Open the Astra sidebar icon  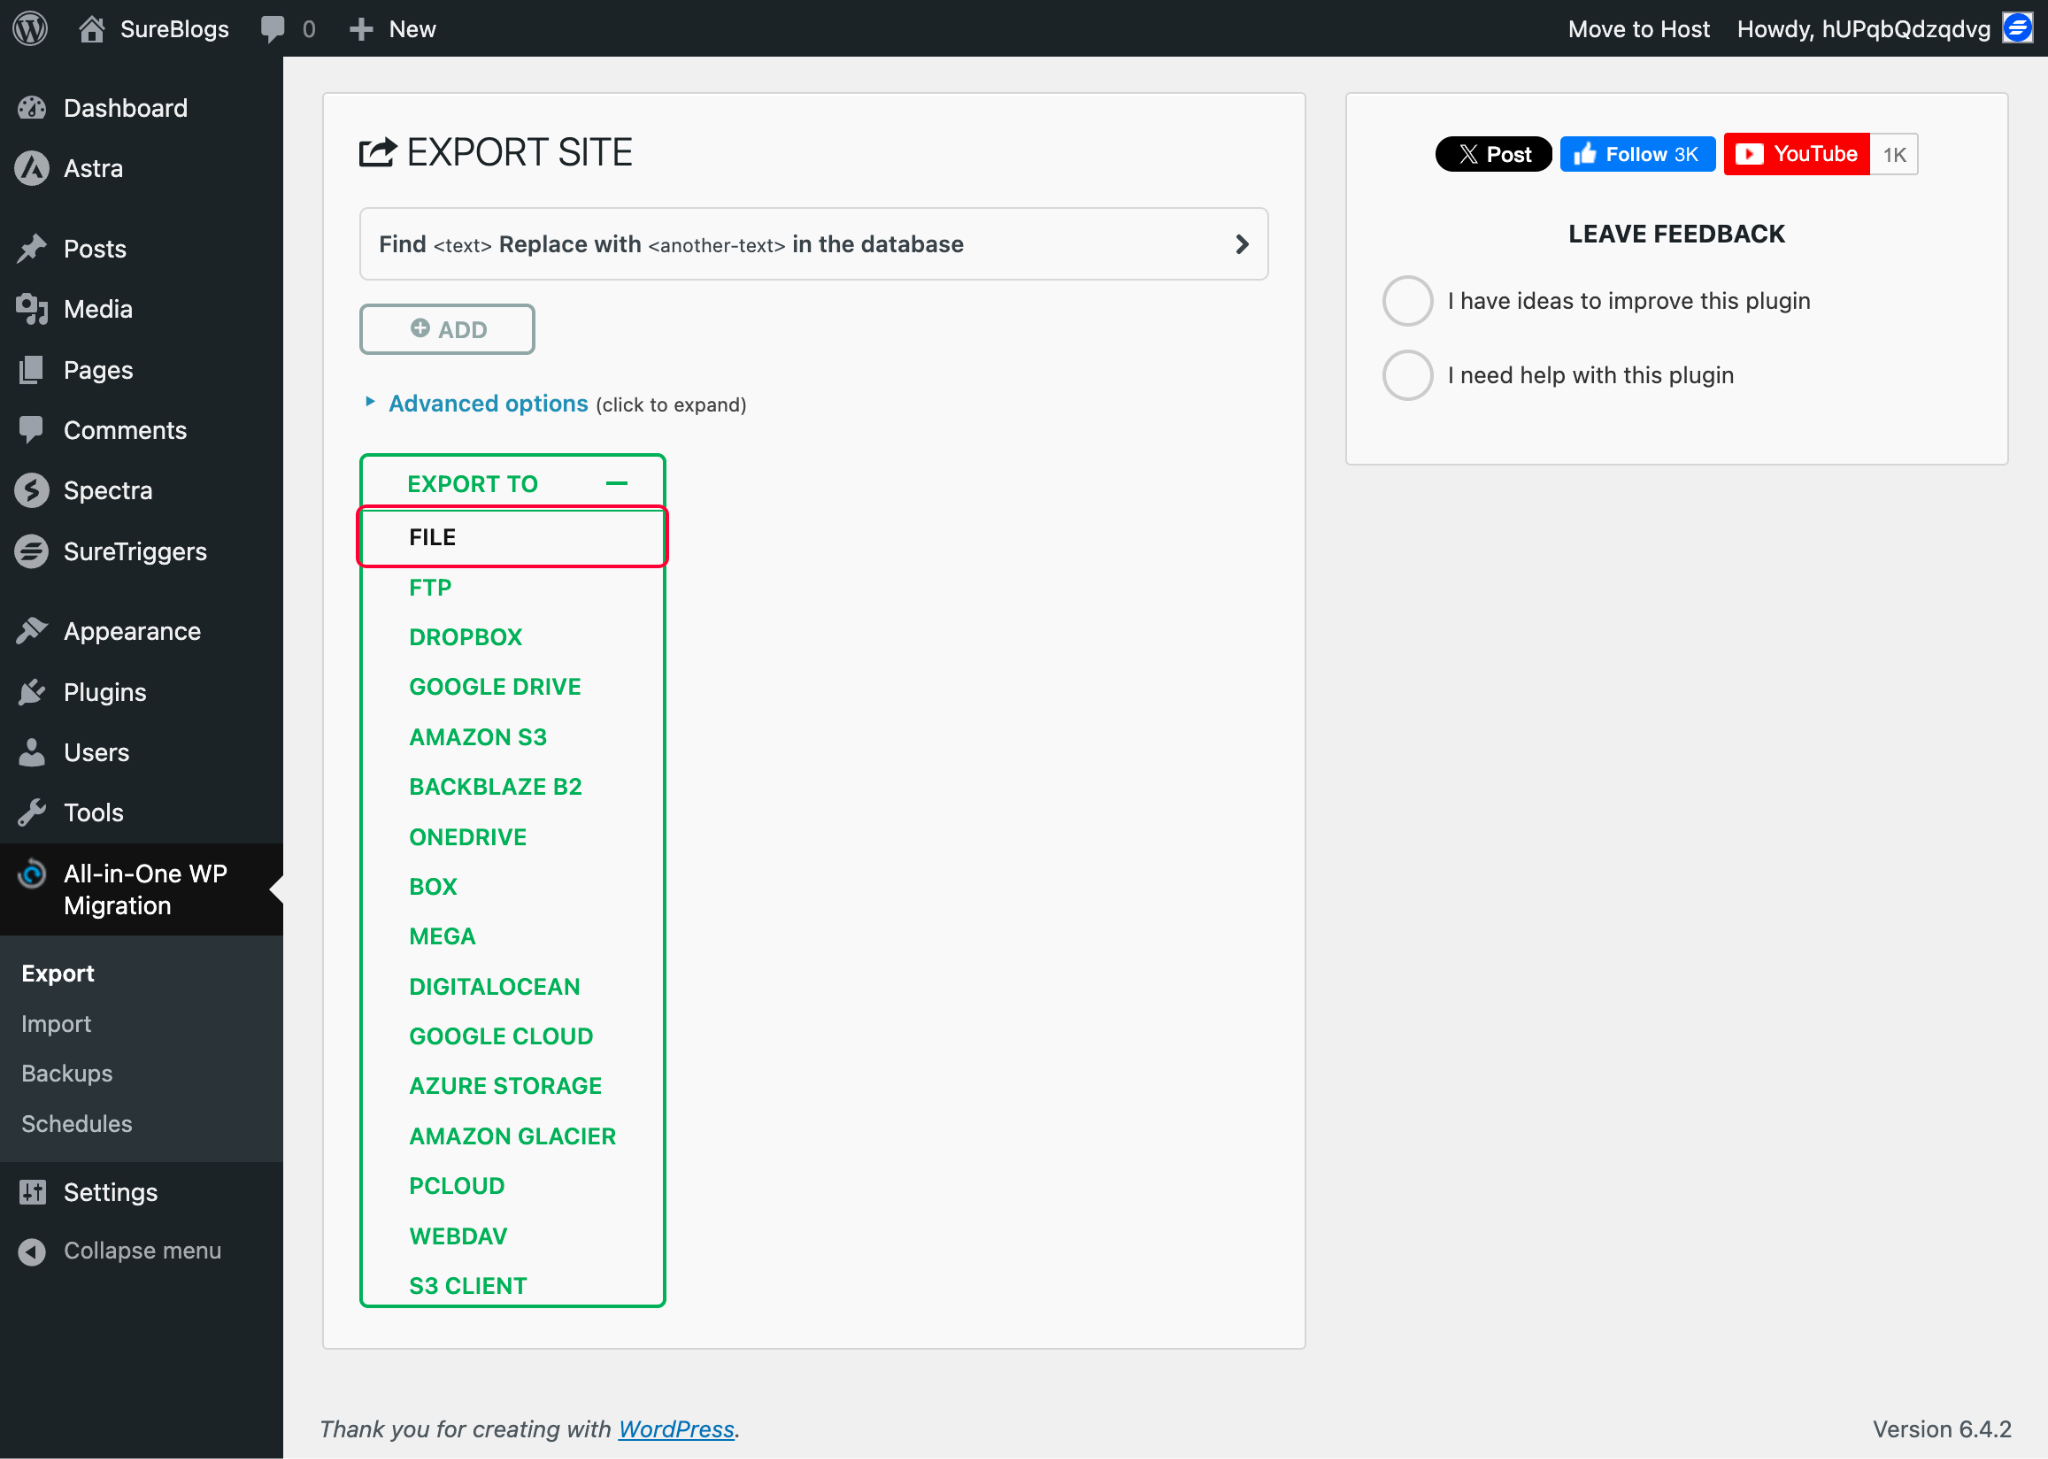coord(32,168)
